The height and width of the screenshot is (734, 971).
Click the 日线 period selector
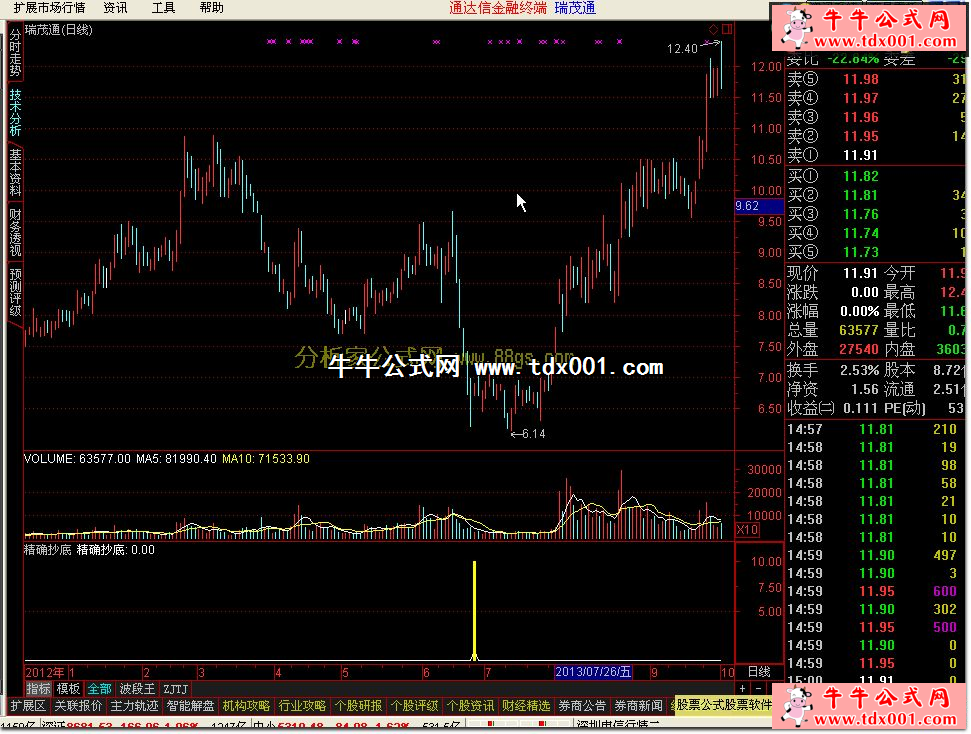pyautogui.click(x=759, y=672)
